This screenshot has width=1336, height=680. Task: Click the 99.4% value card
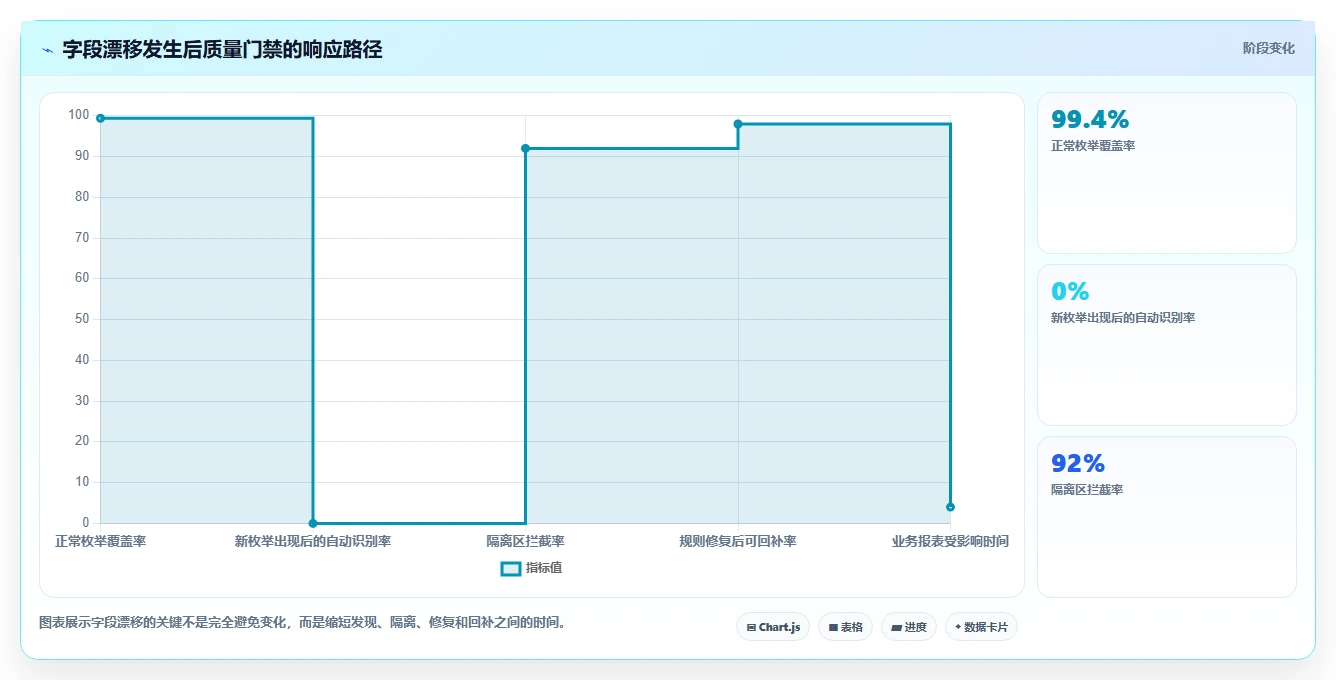(x=1166, y=173)
